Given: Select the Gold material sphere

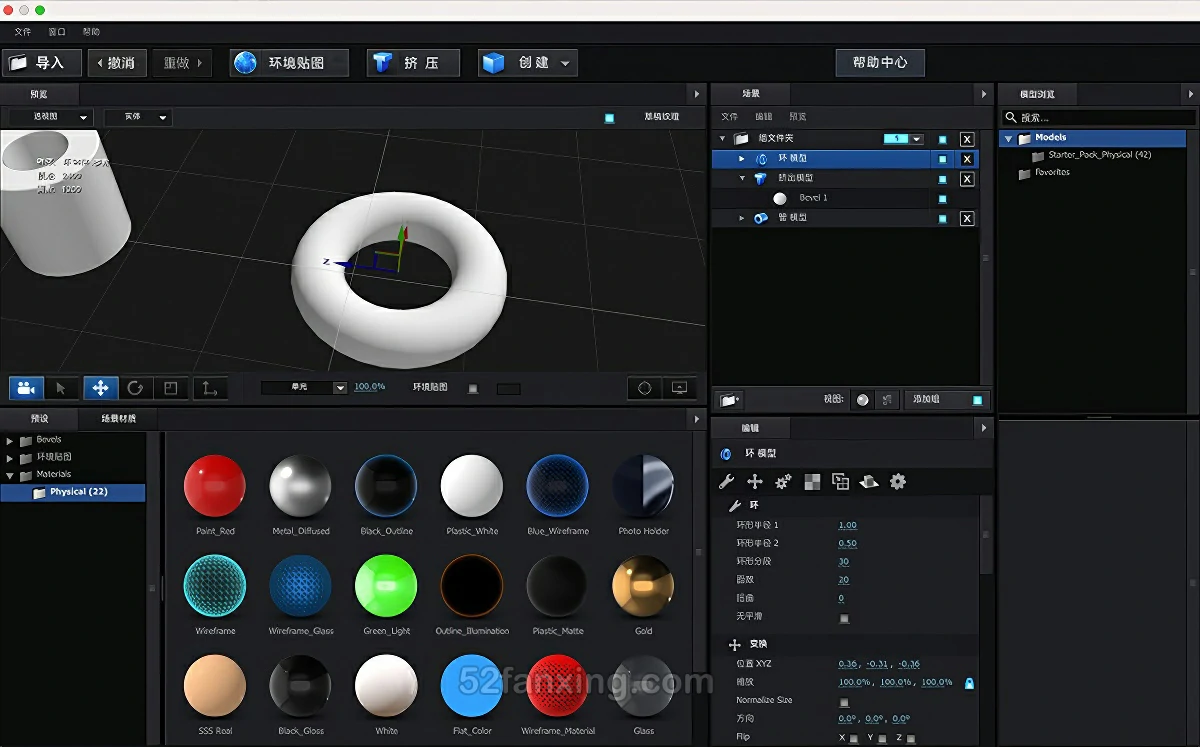Looking at the screenshot, I should tap(643, 585).
